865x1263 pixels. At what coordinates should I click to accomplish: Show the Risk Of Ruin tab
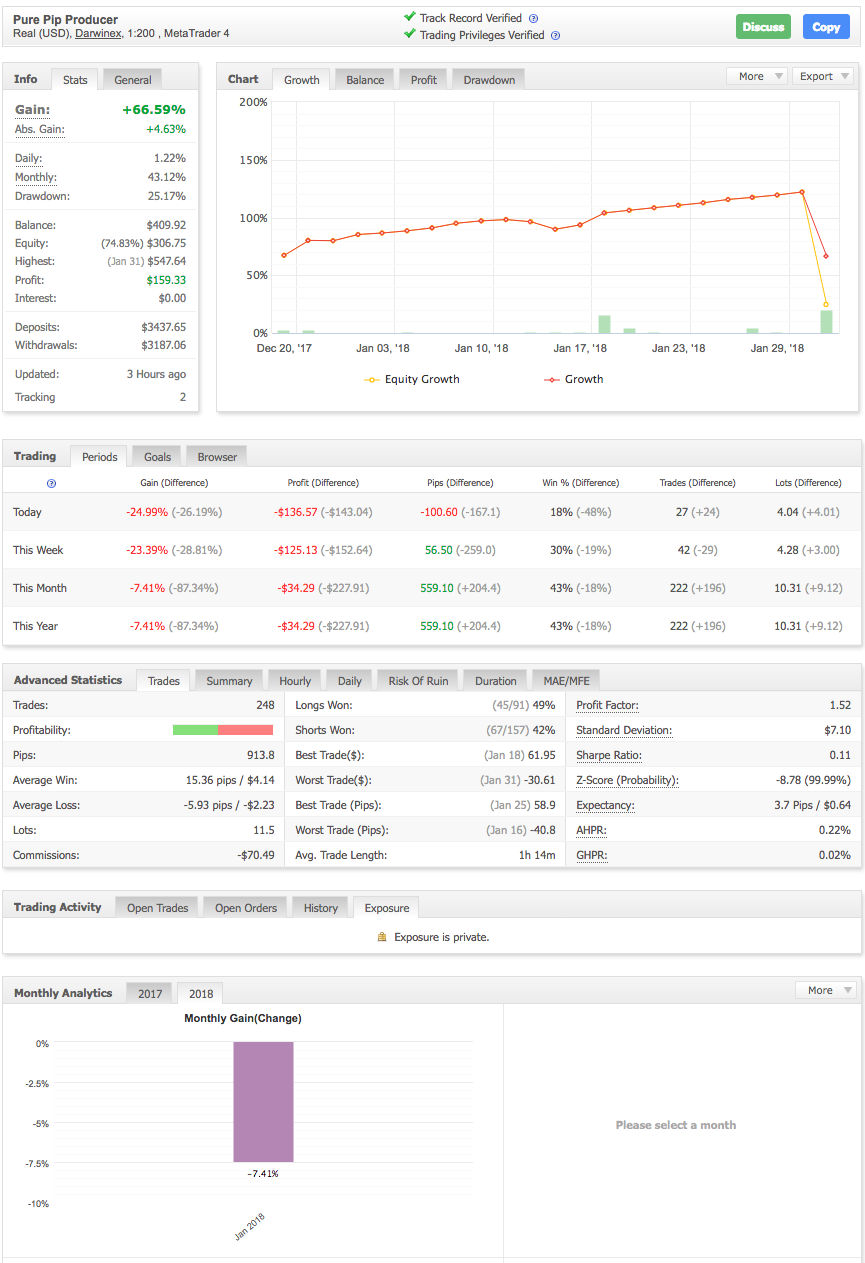[418, 681]
